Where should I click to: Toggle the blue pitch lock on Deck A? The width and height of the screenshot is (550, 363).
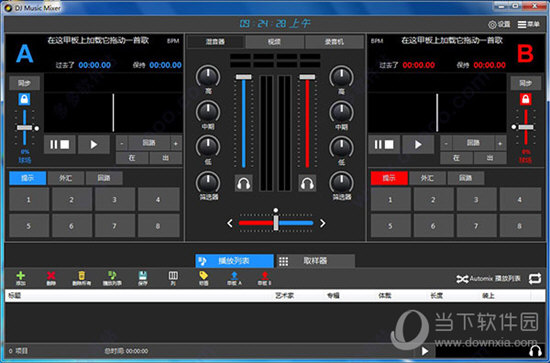pyautogui.click(x=24, y=99)
